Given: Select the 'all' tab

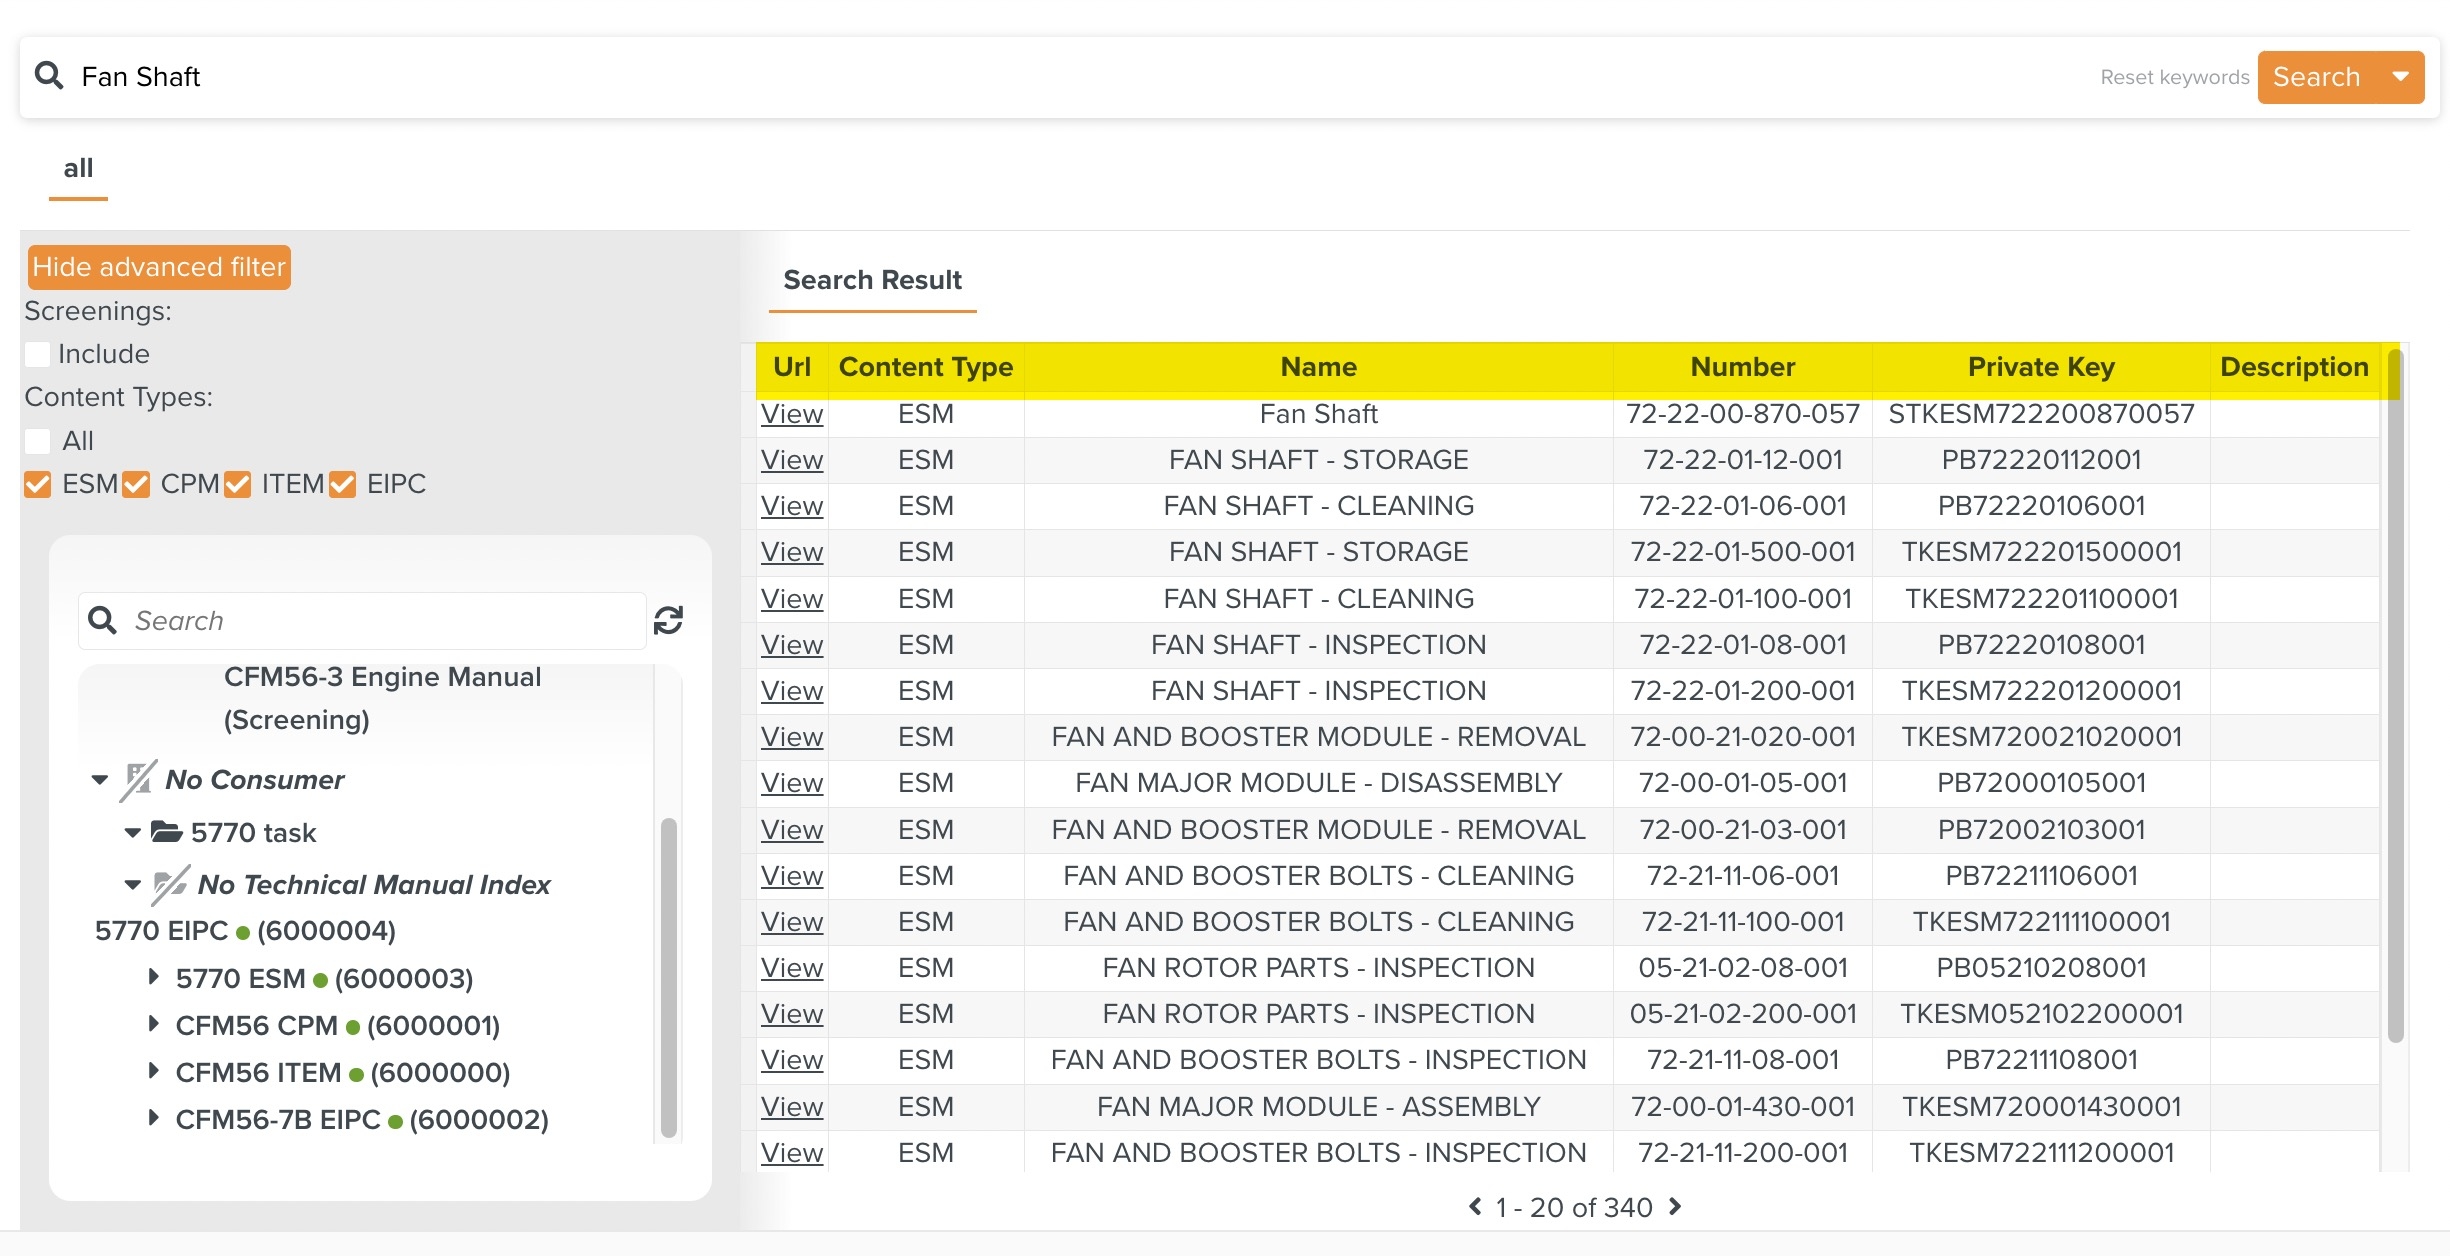Looking at the screenshot, I should [x=78, y=168].
